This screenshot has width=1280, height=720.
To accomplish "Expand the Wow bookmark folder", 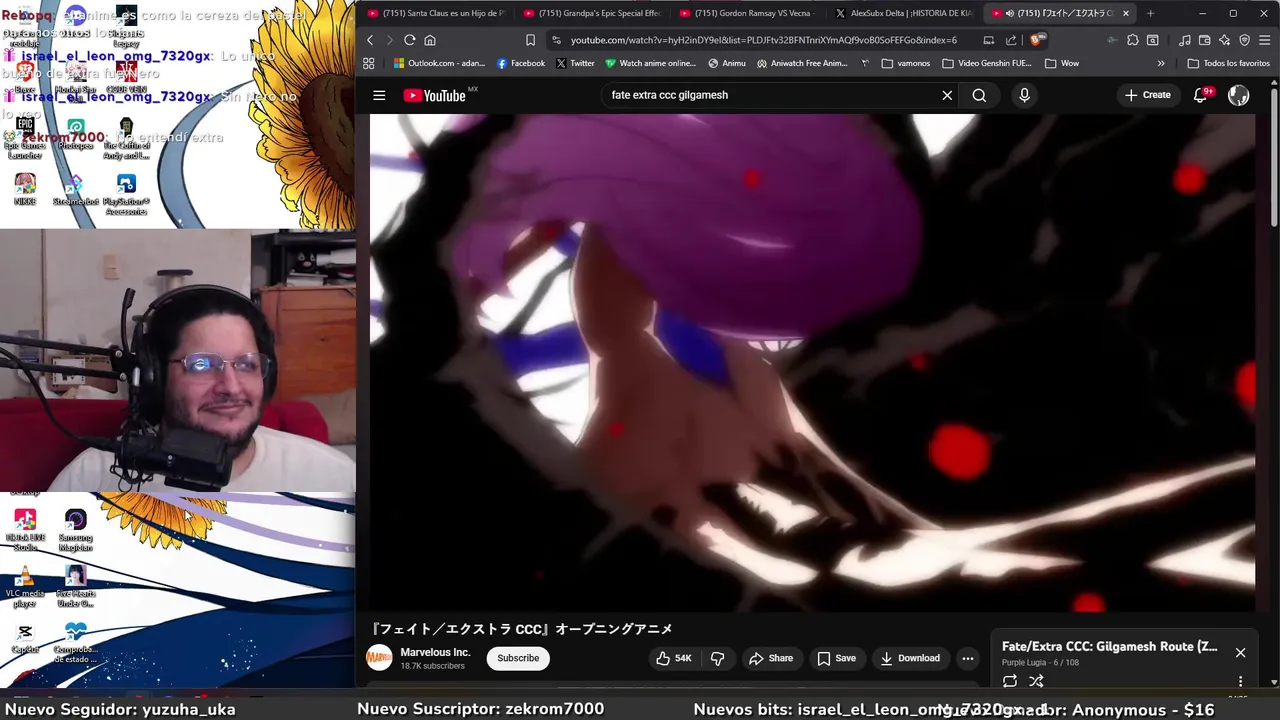I will 1062,63.
